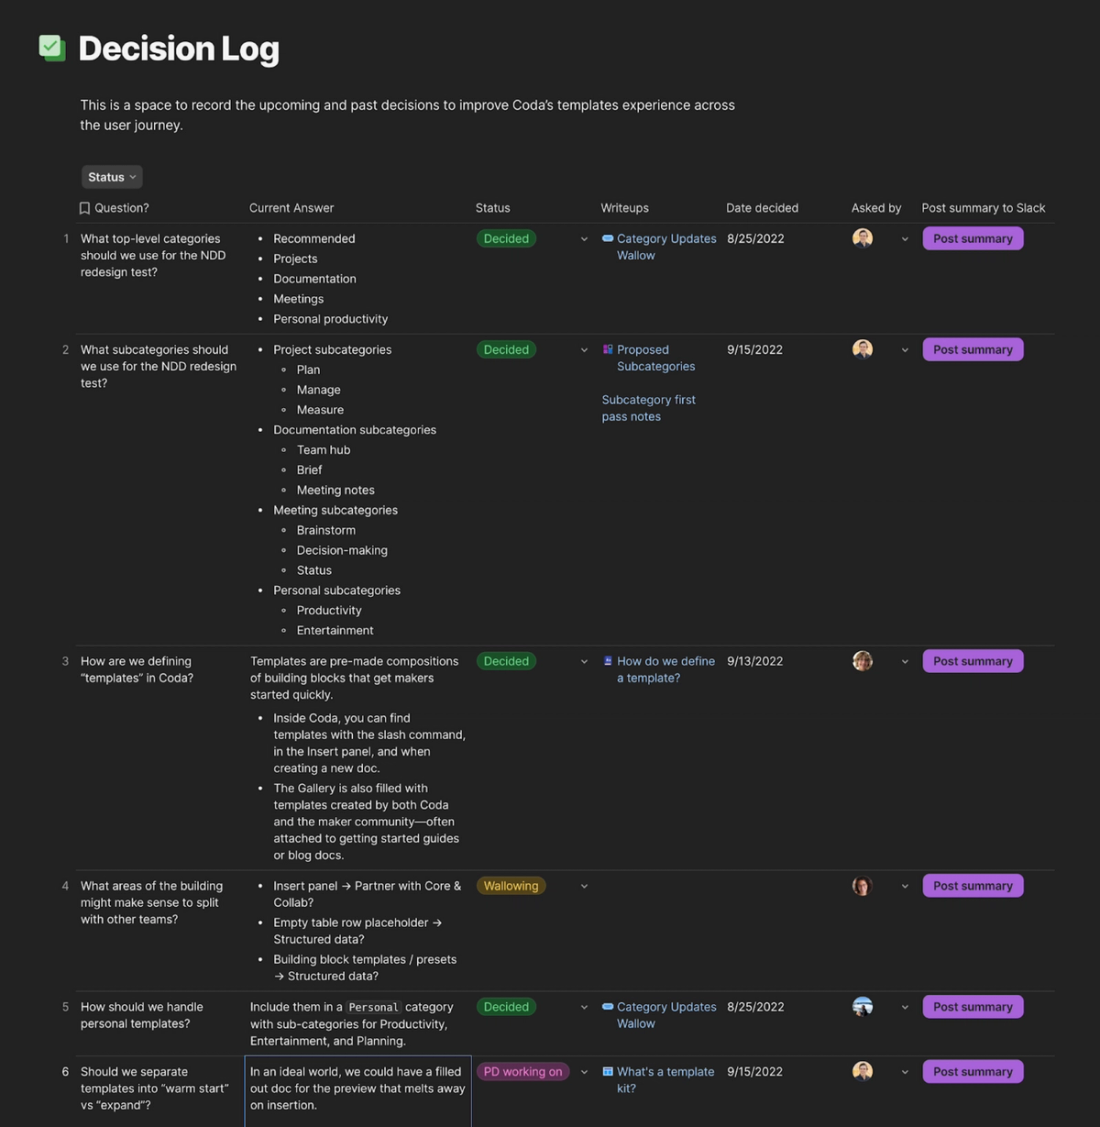Click the Decided status tag in row 1

(x=506, y=239)
